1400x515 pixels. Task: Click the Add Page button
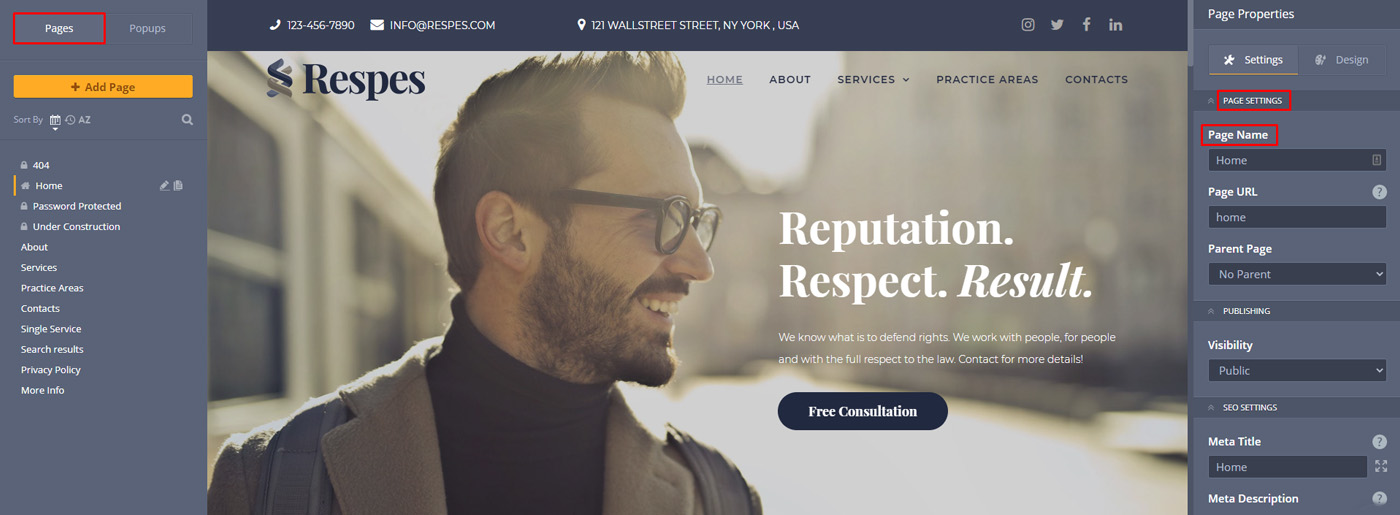click(103, 87)
